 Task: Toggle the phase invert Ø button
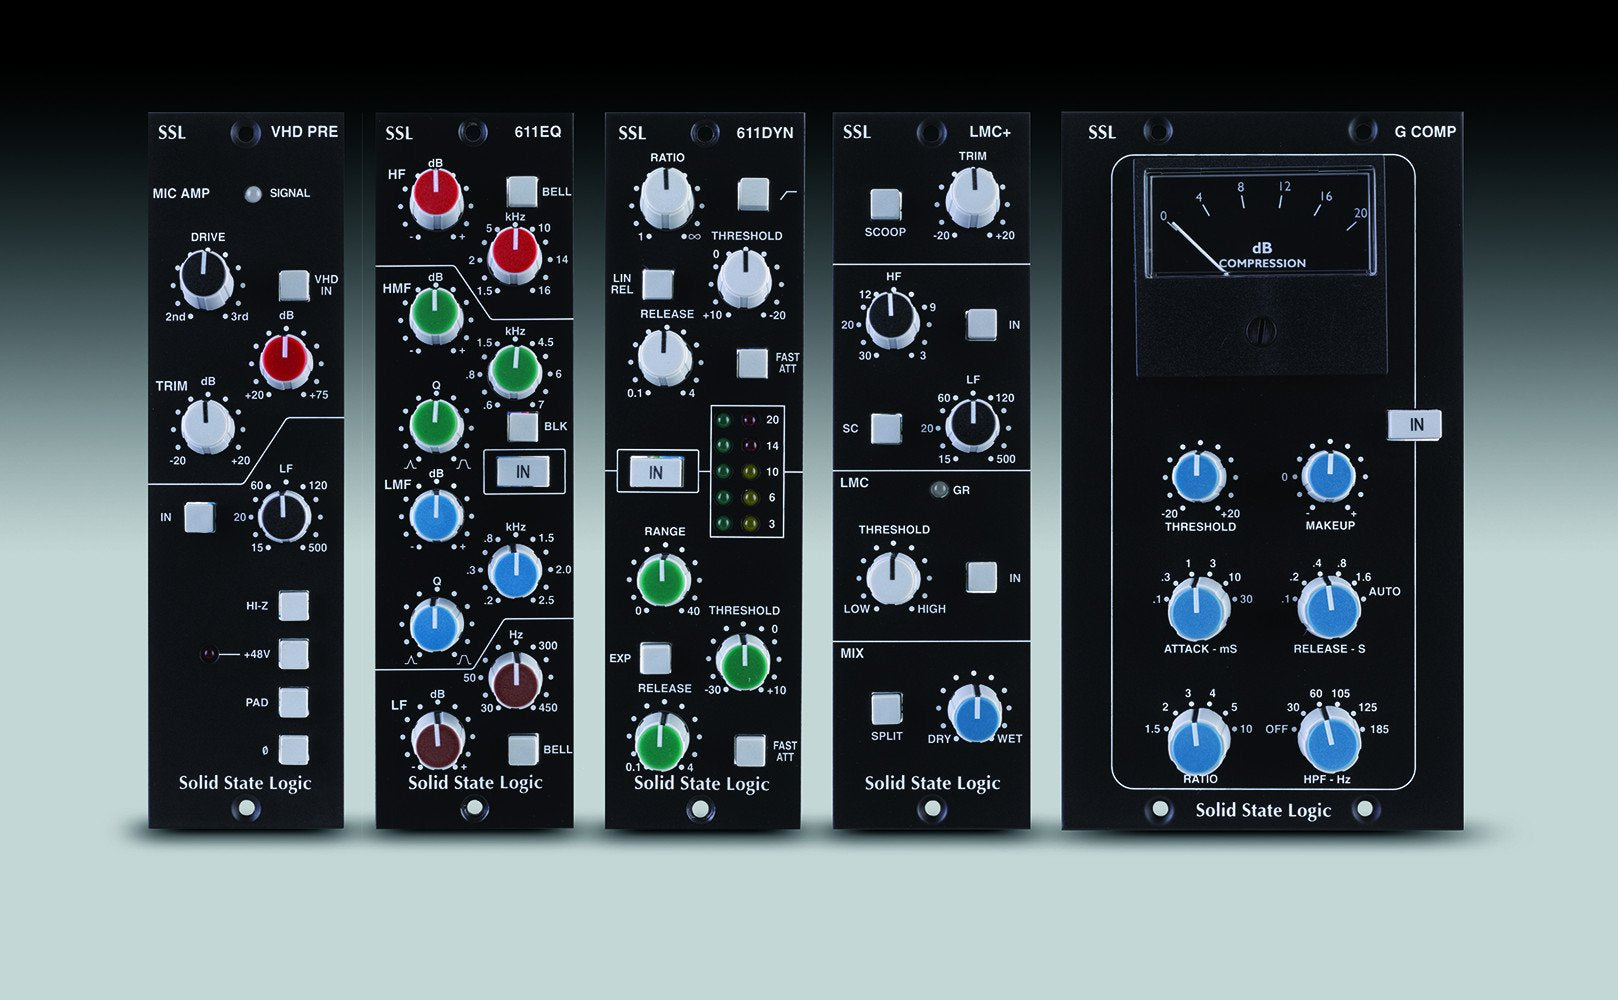[293, 749]
